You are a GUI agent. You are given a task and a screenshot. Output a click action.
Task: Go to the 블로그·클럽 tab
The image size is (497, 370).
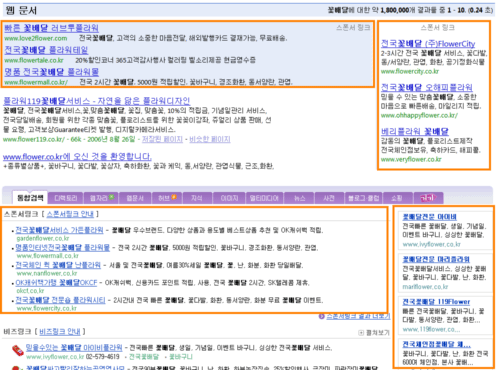(364, 198)
